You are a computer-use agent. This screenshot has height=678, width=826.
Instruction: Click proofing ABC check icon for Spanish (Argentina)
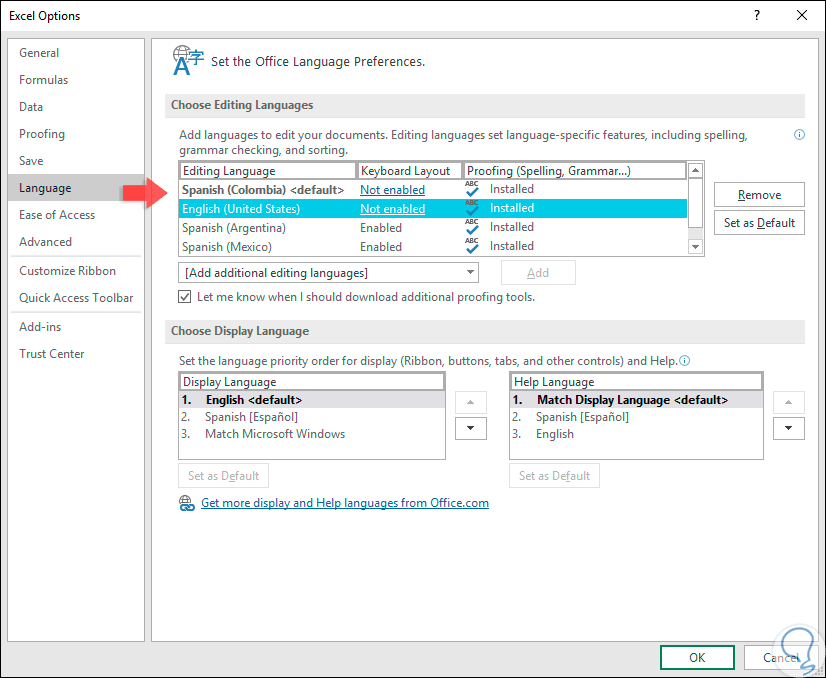pyautogui.click(x=471, y=227)
